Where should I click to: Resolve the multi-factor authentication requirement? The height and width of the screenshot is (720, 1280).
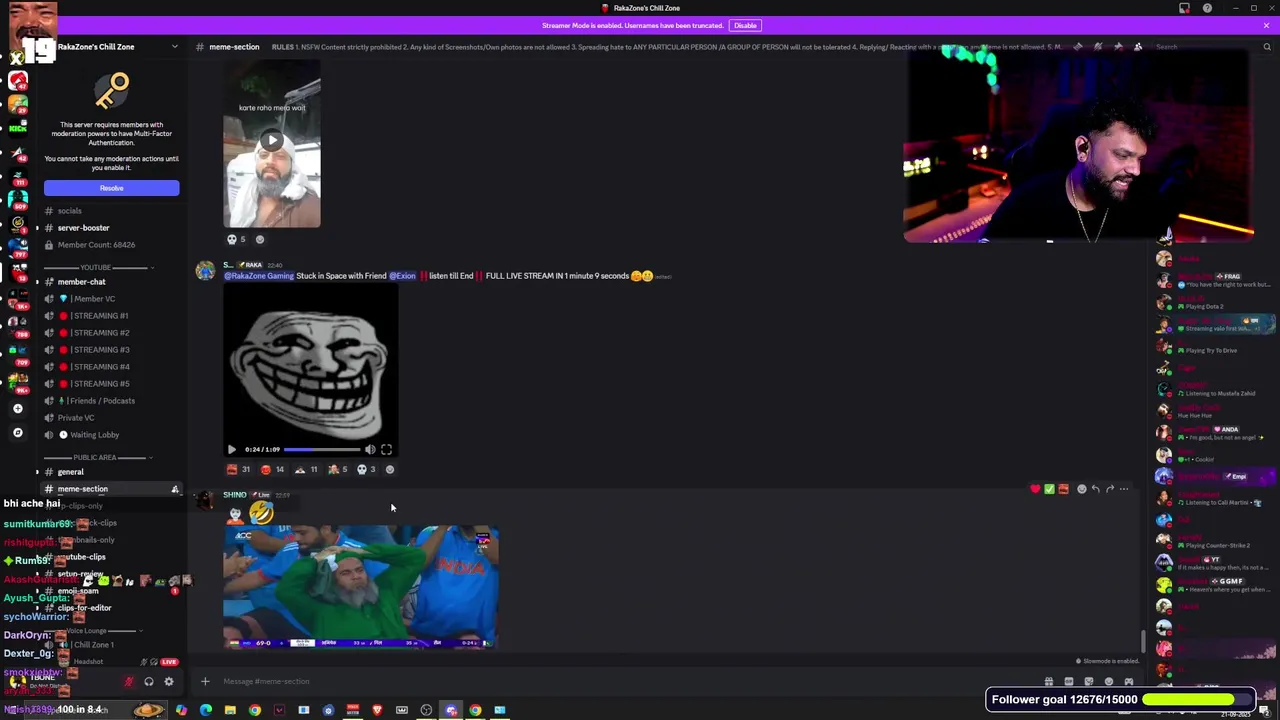[x=111, y=188]
